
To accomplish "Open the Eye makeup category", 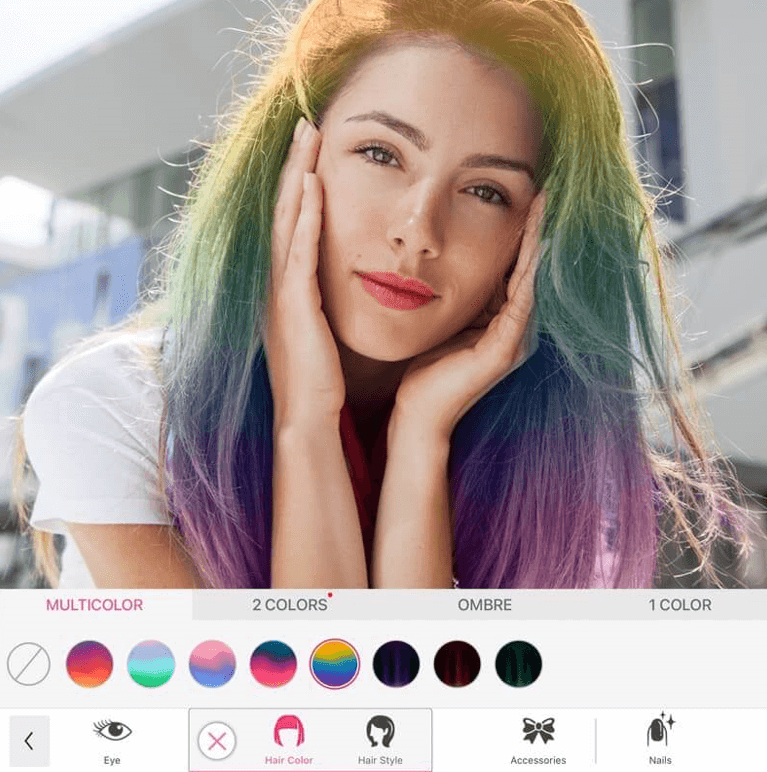I will click(112, 740).
